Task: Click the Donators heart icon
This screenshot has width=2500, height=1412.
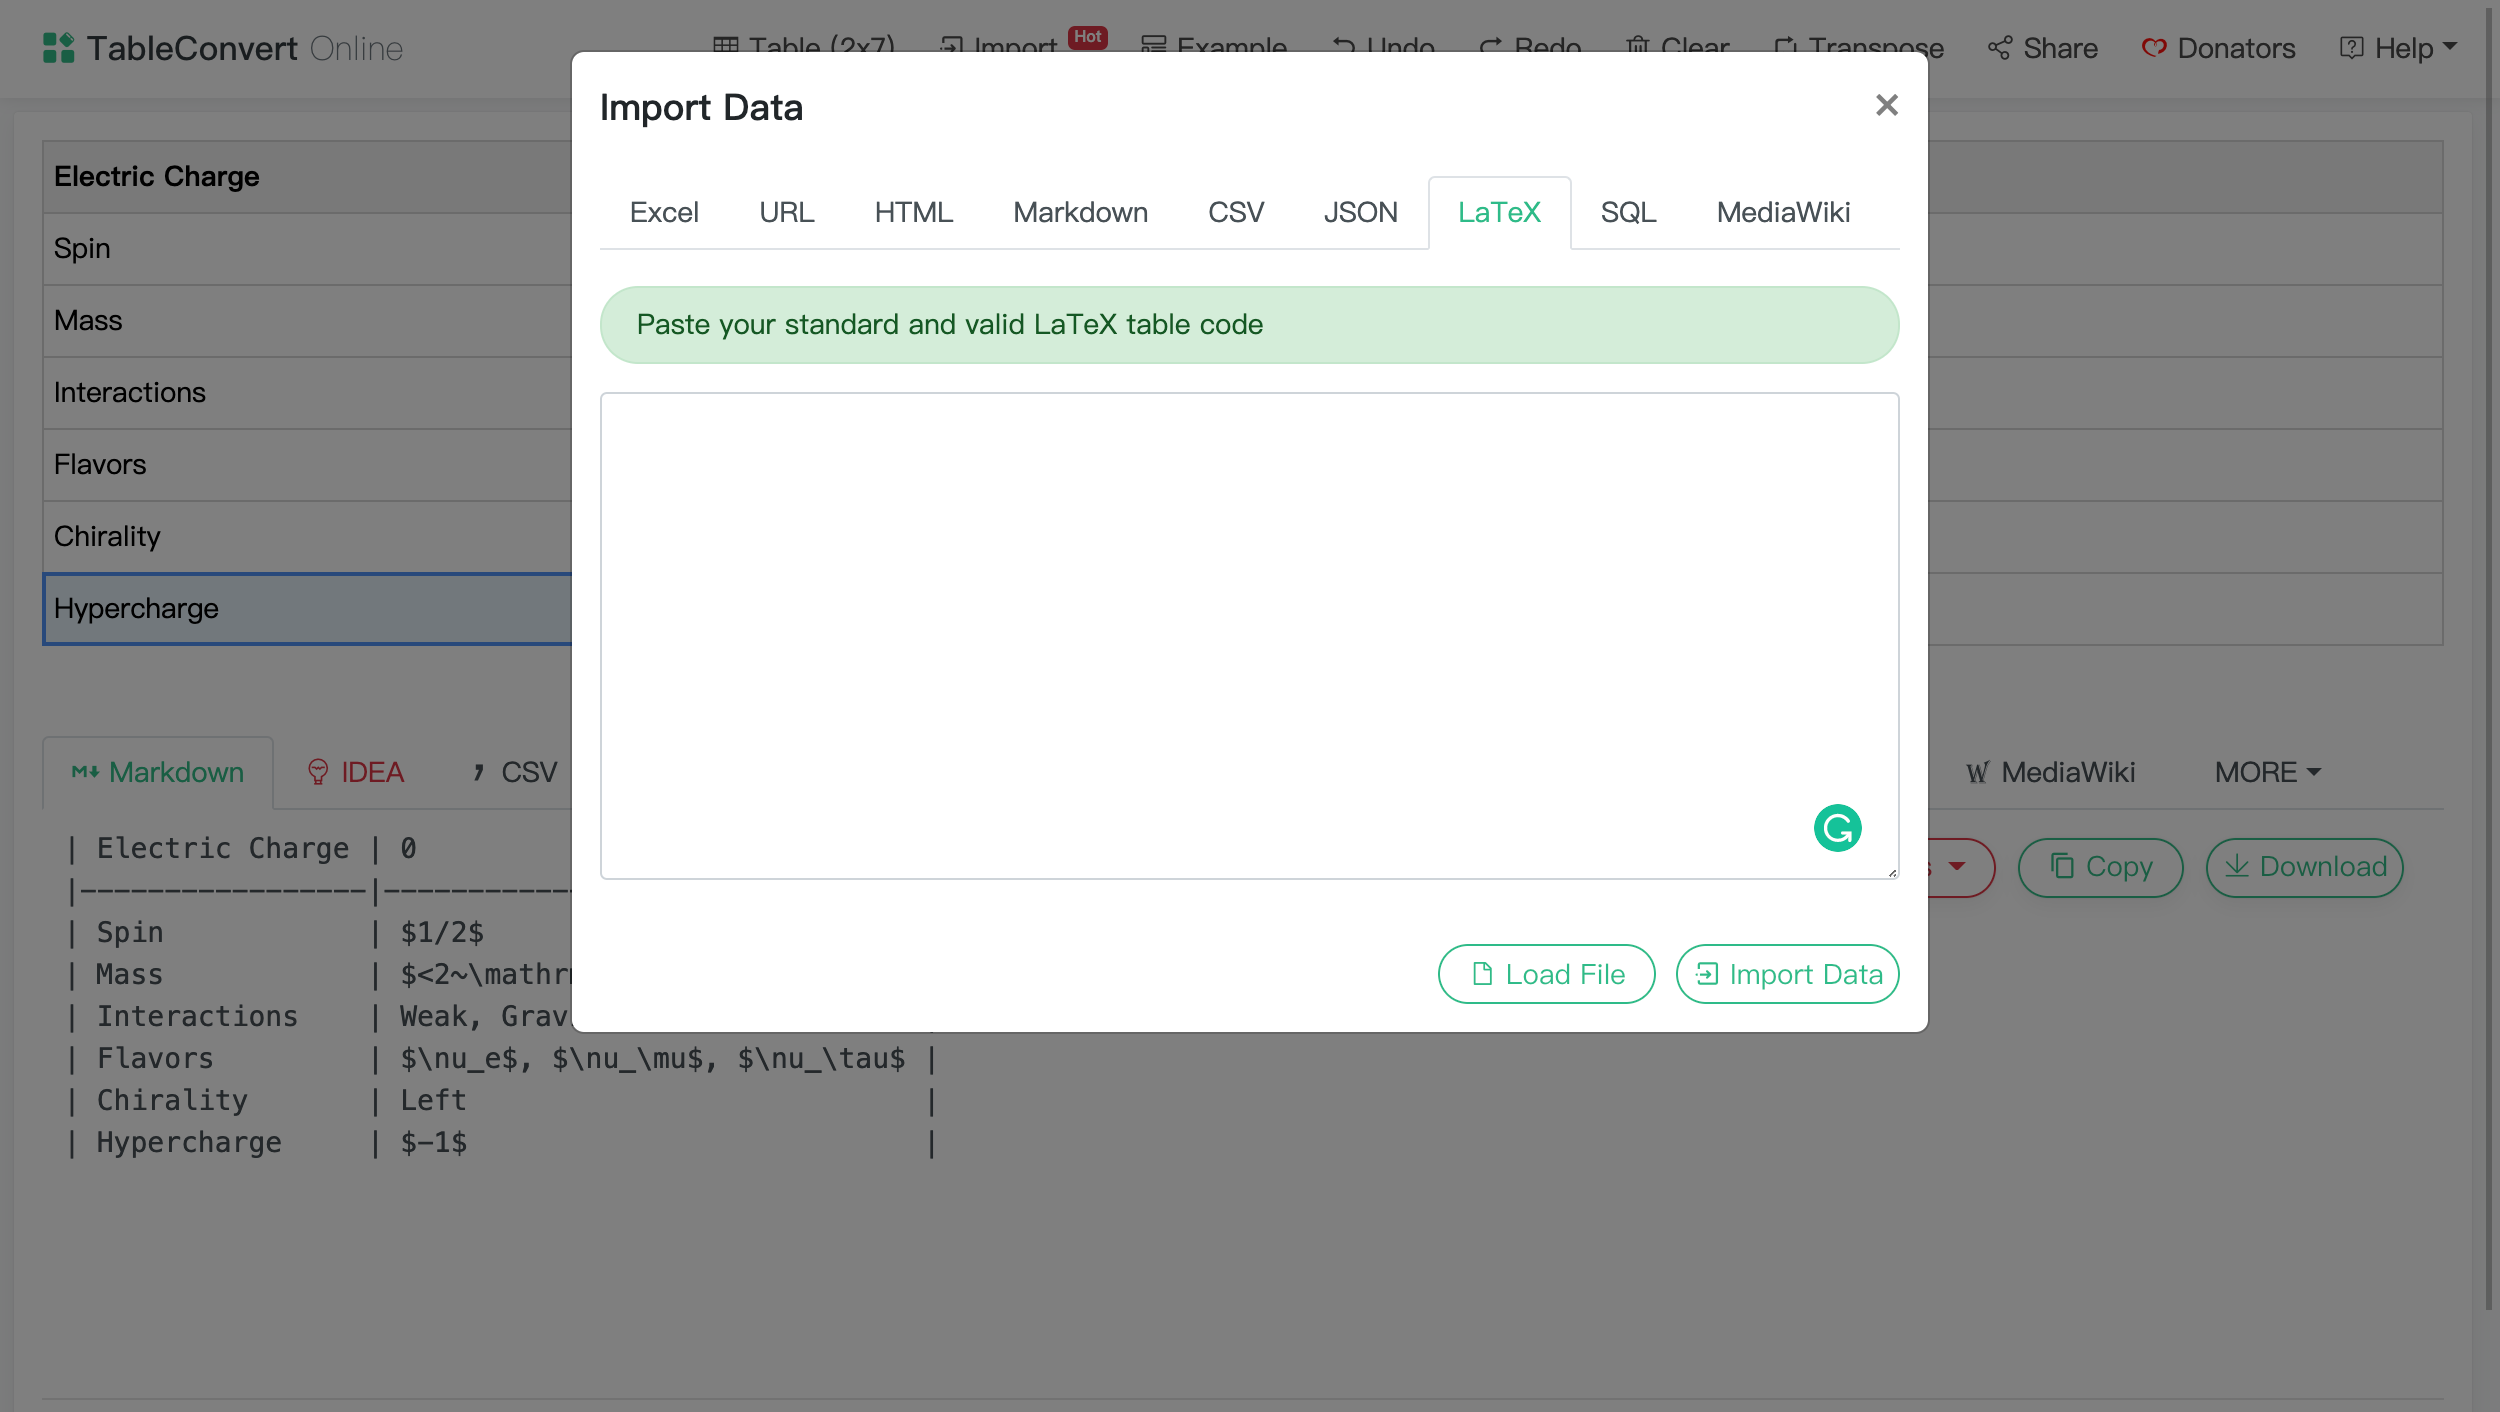Action: 2156,47
